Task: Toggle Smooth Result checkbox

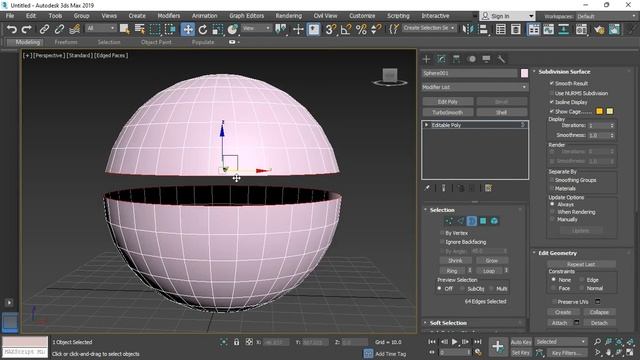Action: pos(552,83)
